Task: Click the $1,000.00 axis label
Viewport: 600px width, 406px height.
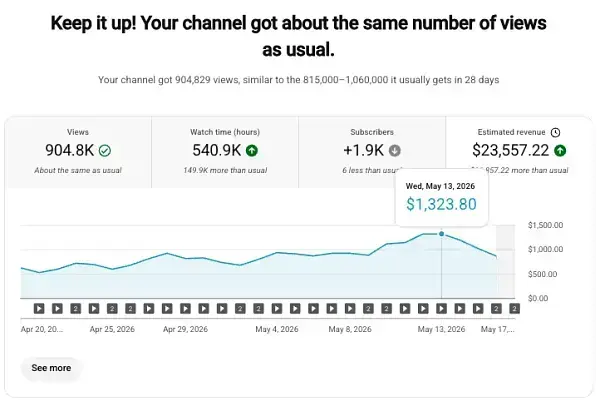Action: 545,249
